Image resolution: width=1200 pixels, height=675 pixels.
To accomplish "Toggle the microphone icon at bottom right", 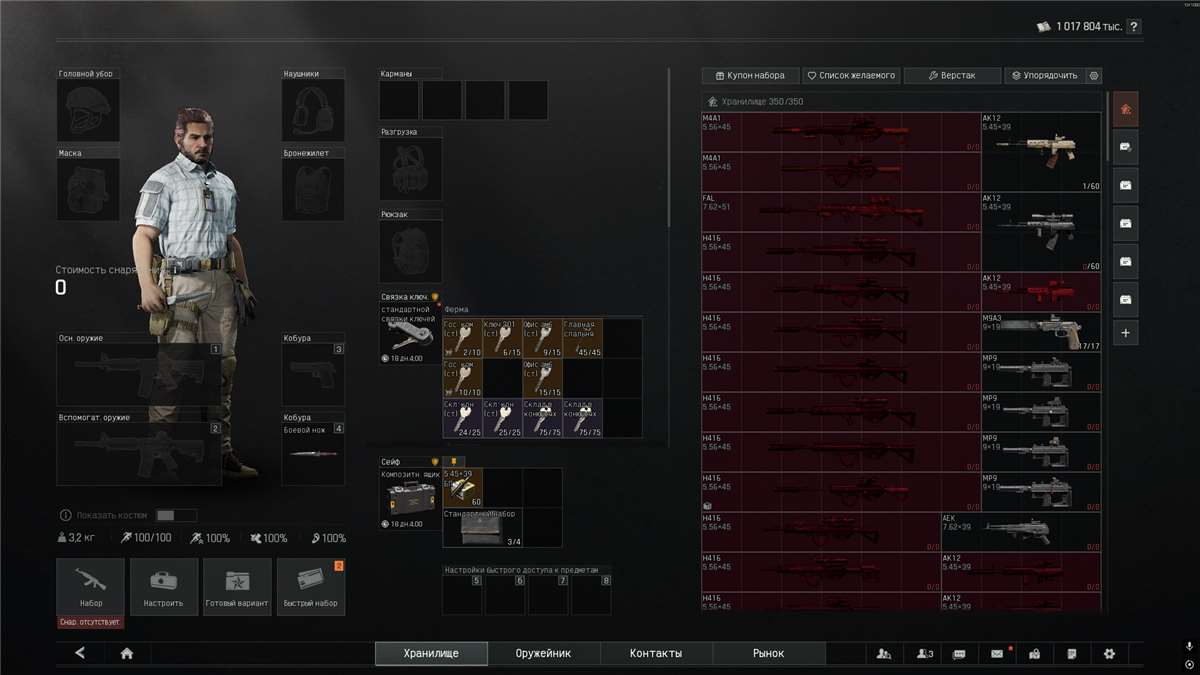I will (x=1188, y=647).
